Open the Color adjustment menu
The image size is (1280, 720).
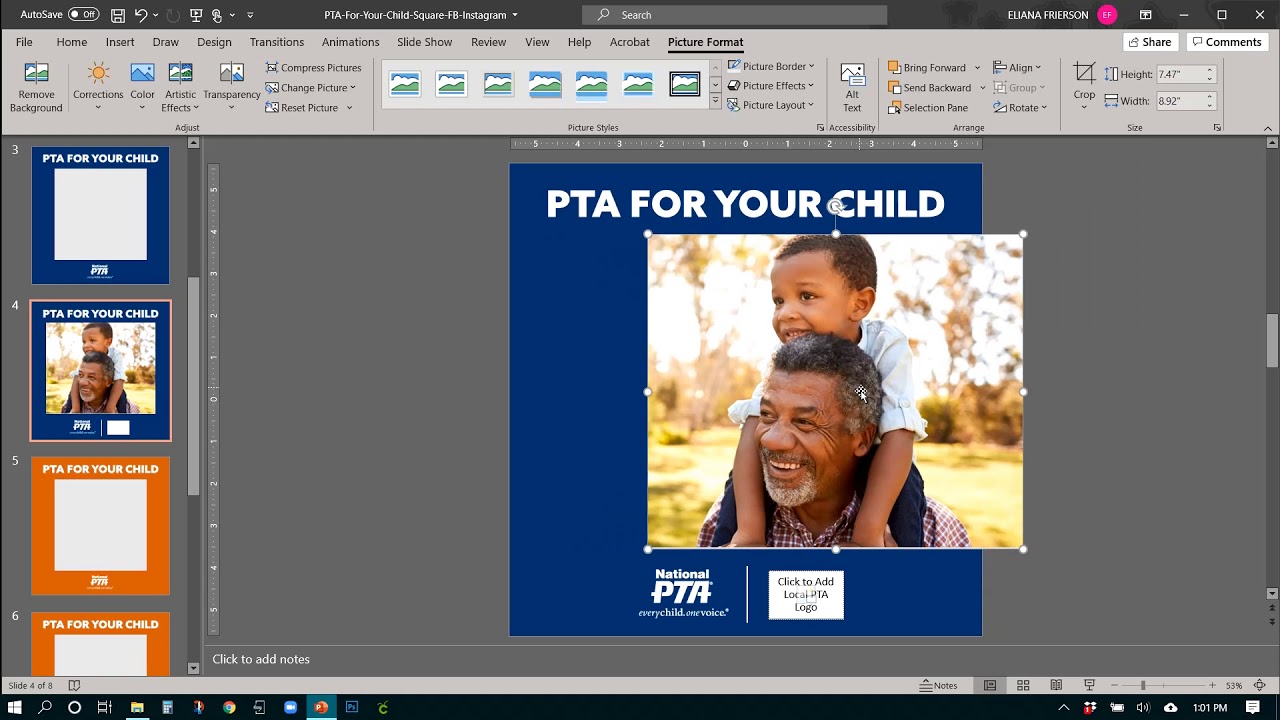pyautogui.click(x=142, y=88)
